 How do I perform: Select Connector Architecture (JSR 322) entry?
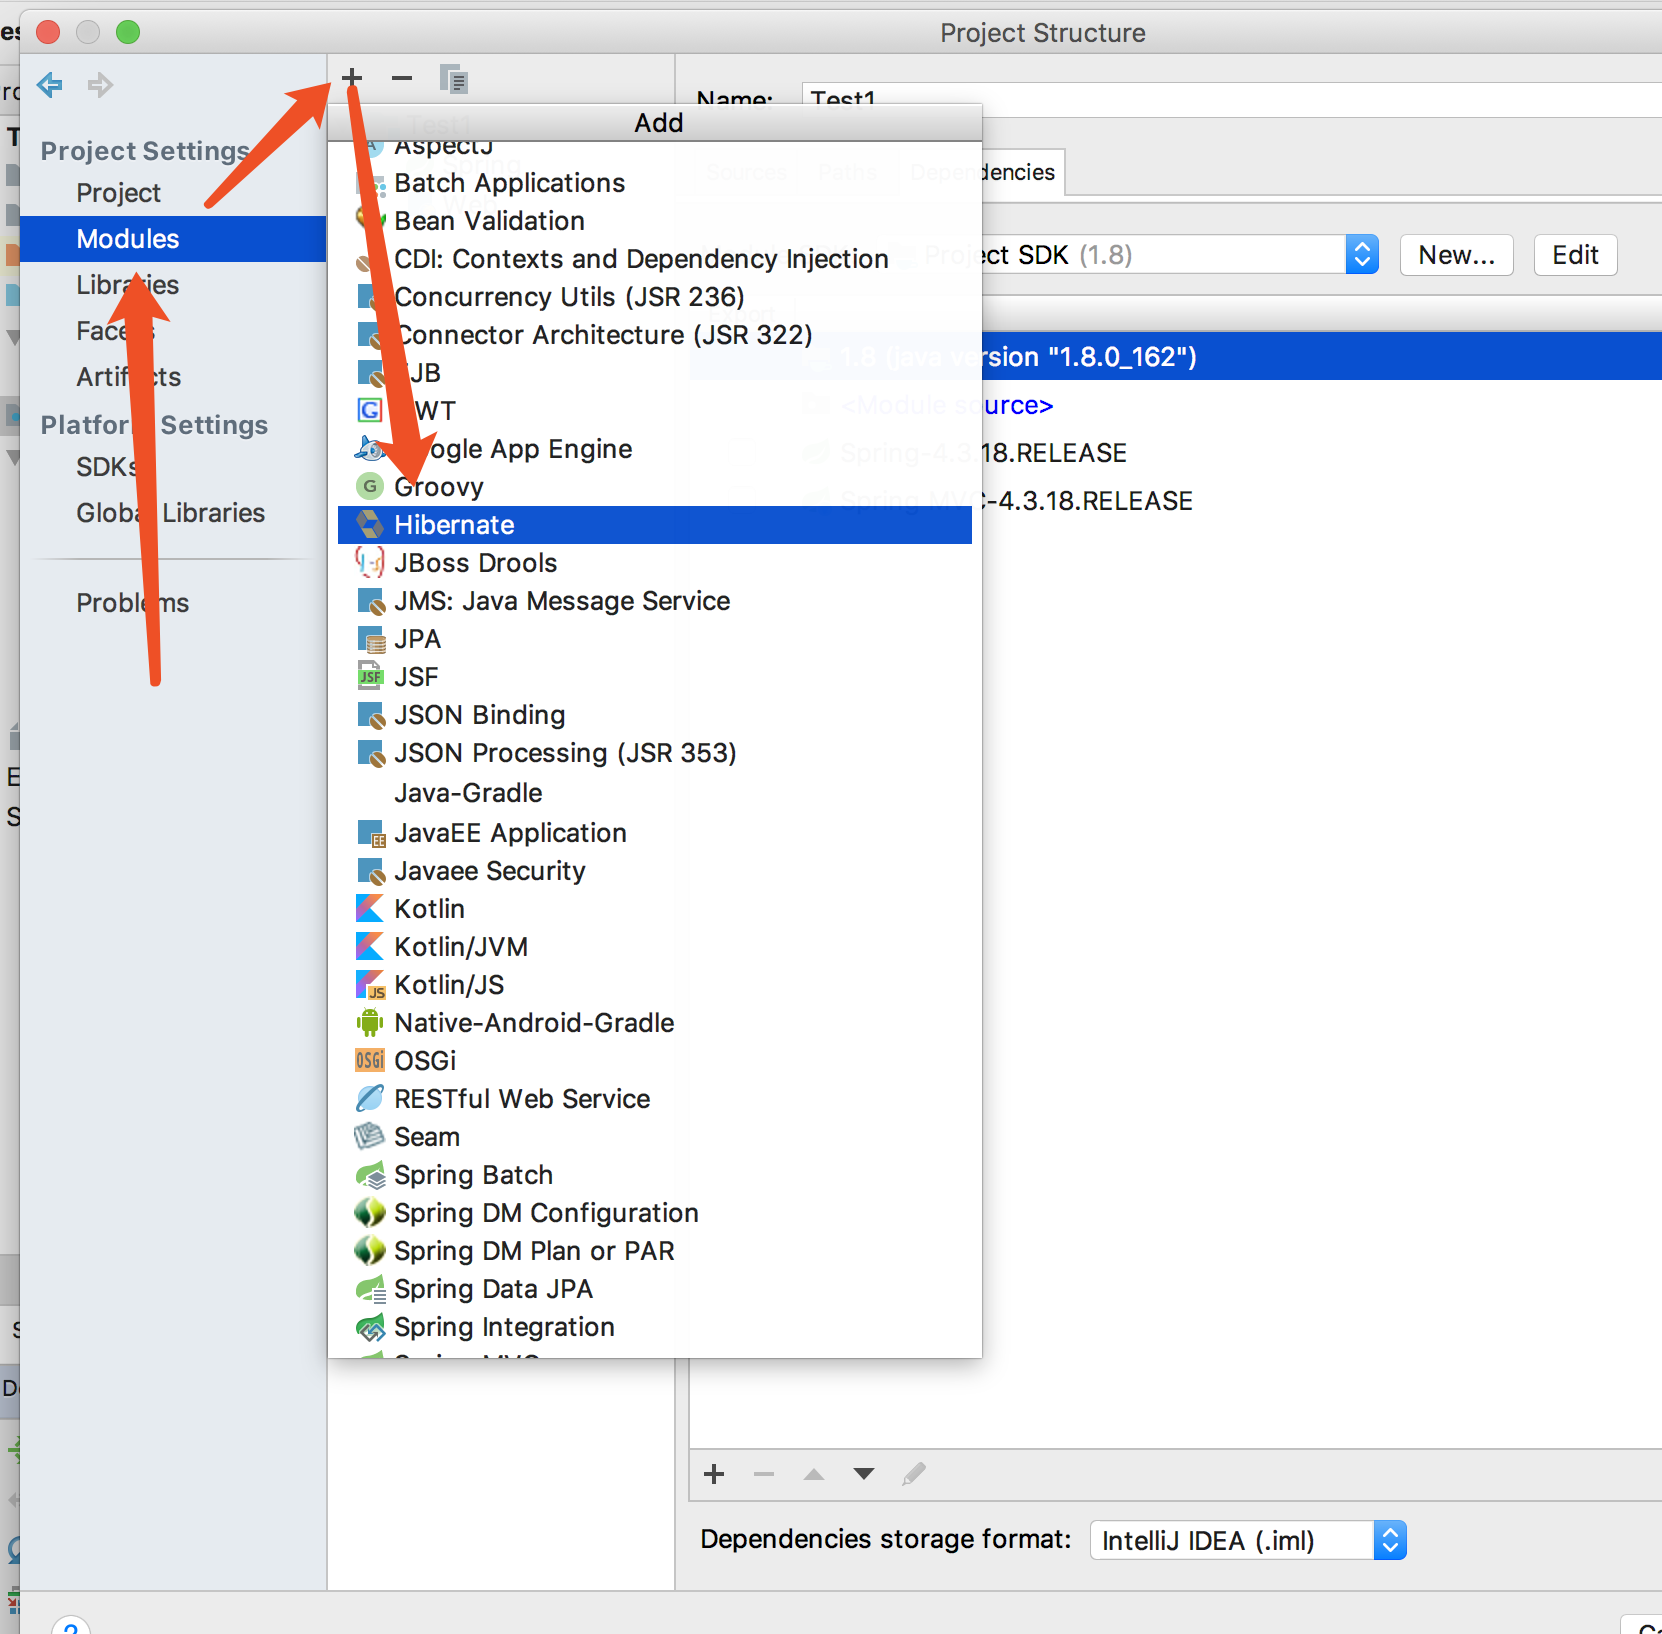click(655, 335)
